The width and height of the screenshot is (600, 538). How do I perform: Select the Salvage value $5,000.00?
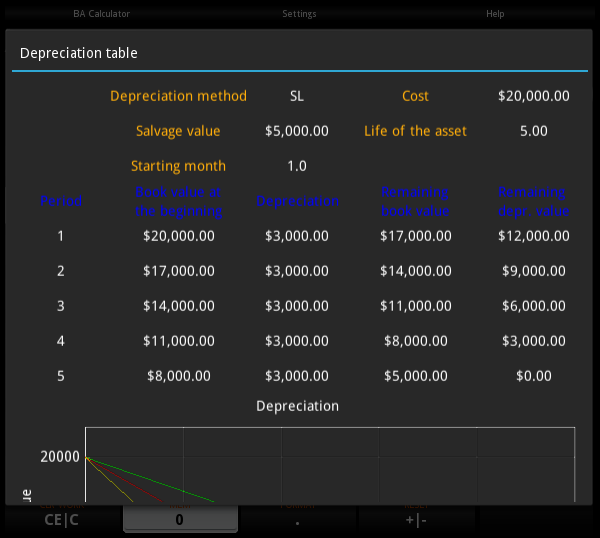(x=297, y=131)
